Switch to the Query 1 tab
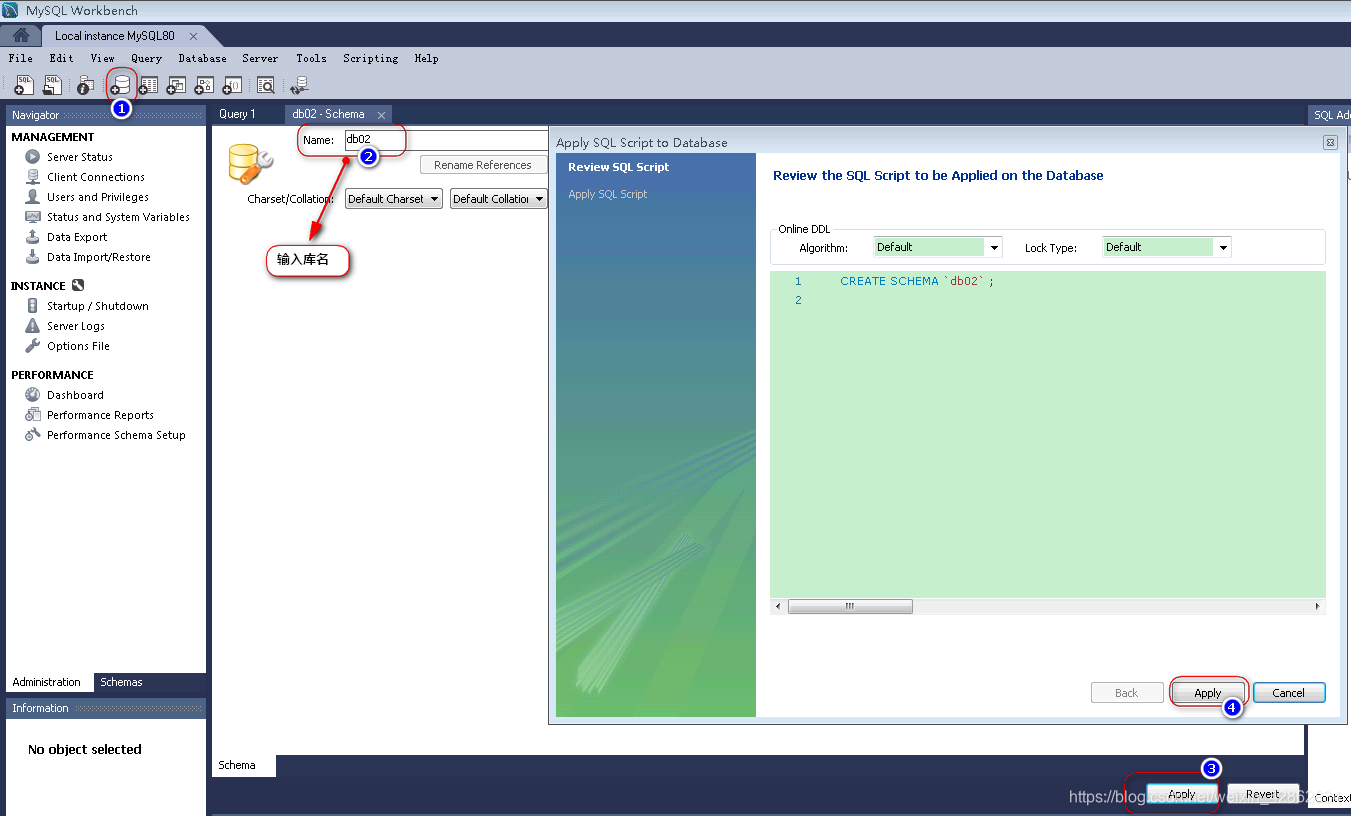1351x816 pixels. pyautogui.click(x=237, y=114)
